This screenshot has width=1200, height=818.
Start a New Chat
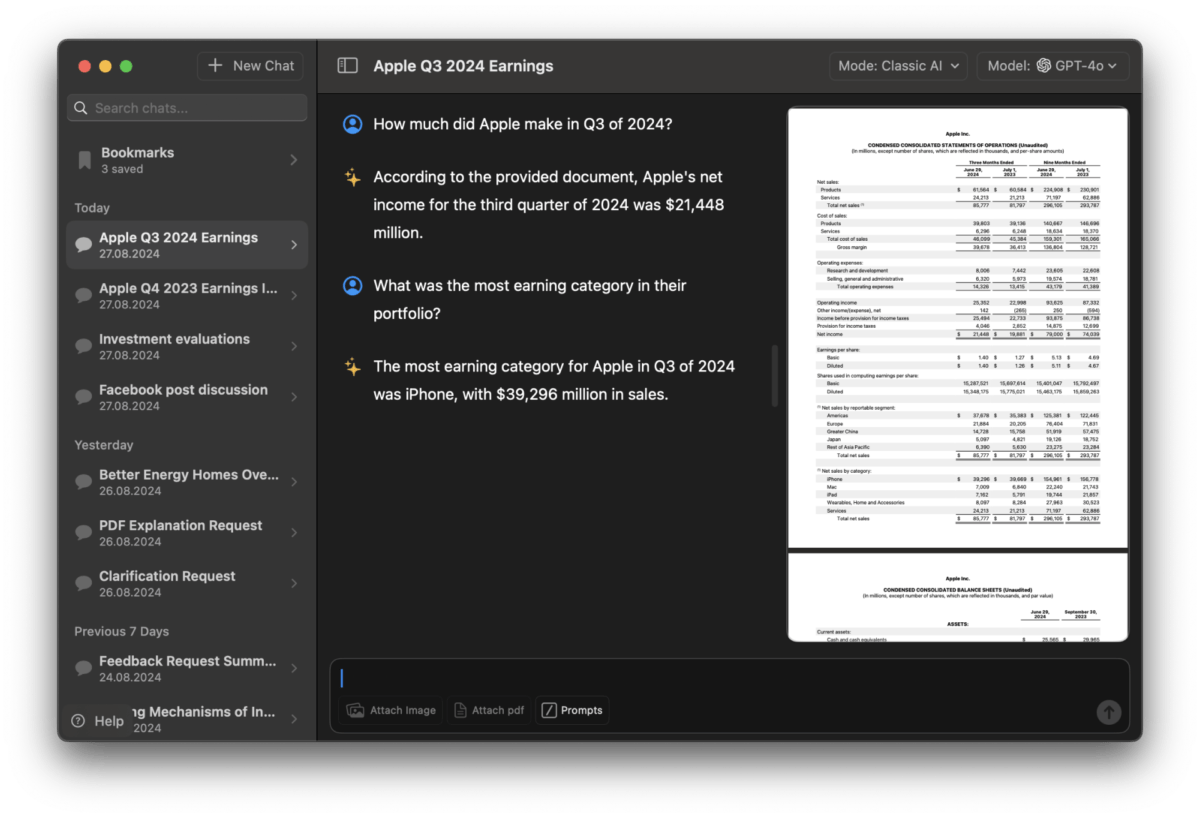[x=251, y=66]
